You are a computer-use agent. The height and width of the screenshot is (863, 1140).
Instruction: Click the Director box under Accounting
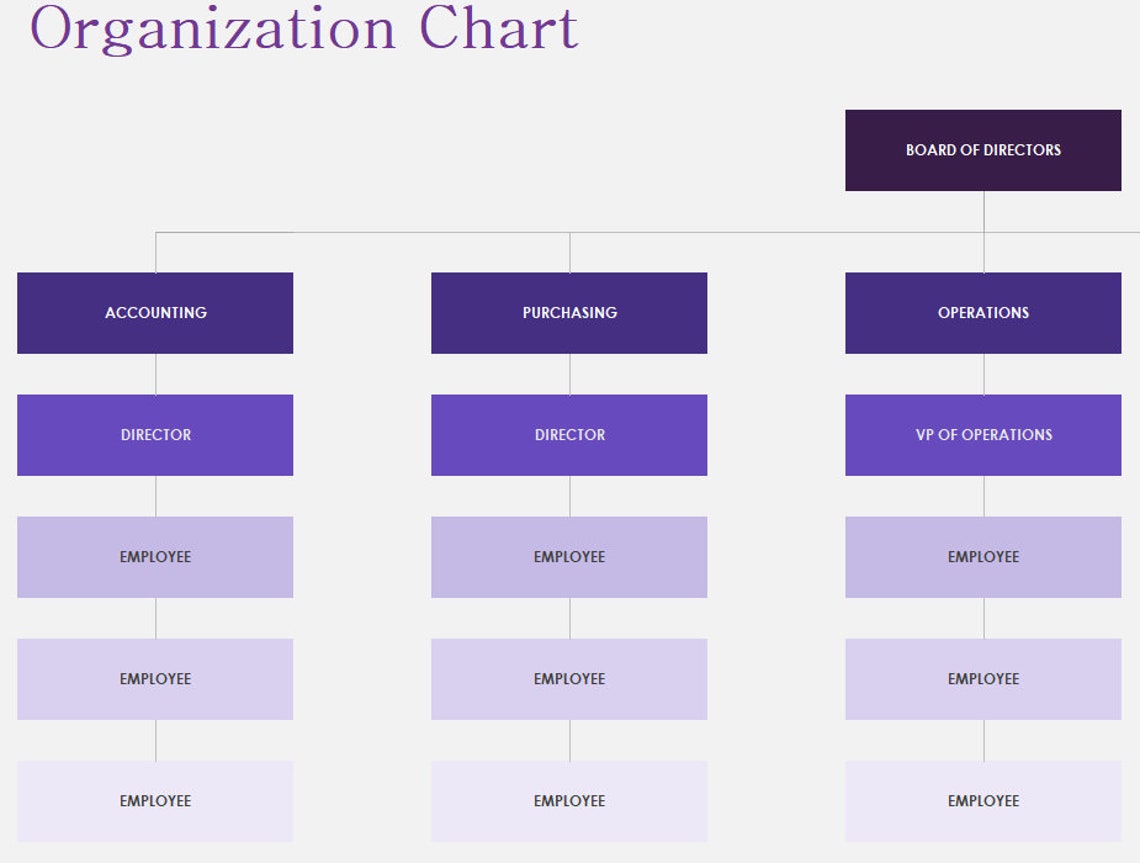click(x=155, y=434)
